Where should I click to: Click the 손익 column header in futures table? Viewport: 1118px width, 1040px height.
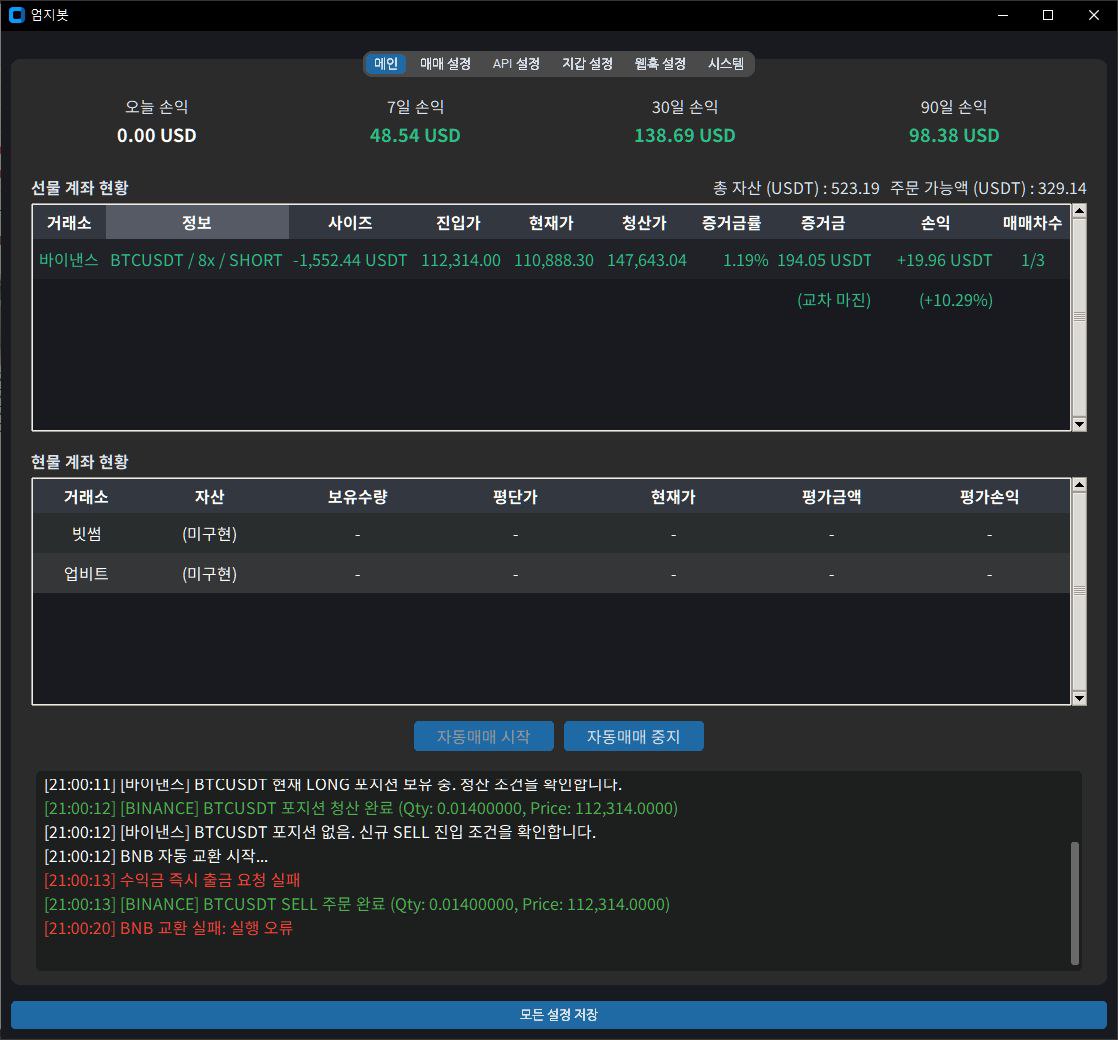pyautogui.click(x=935, y=223)
